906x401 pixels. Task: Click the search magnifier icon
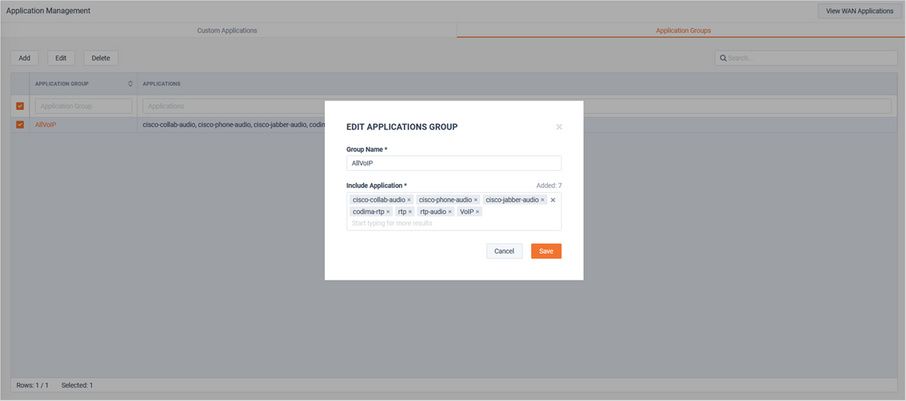(723, 58)
